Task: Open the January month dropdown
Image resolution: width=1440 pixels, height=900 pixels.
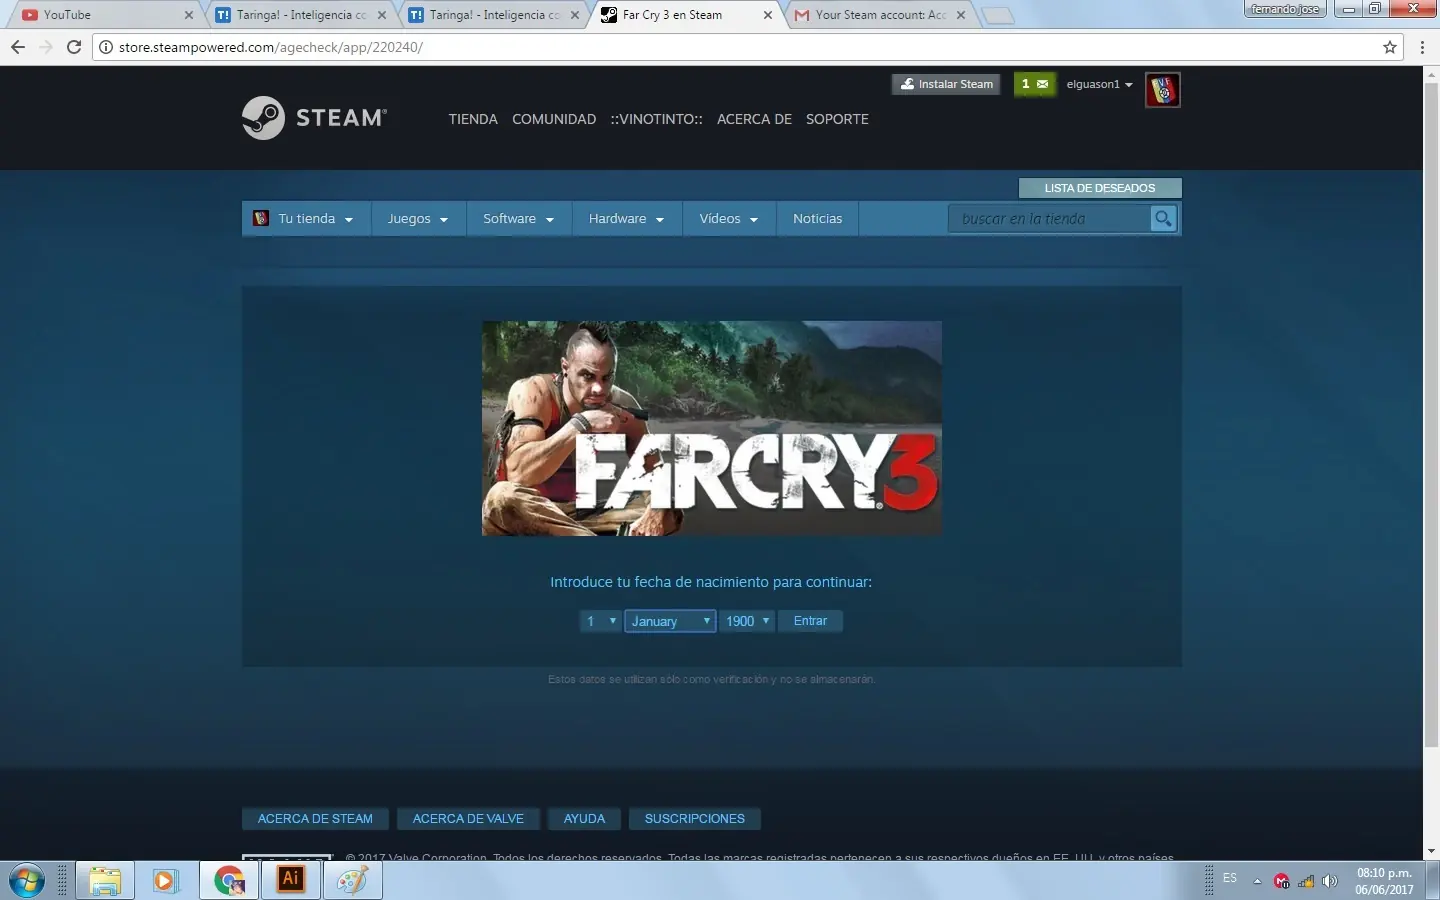Action: pyautogui.click(x=670, y=621)
